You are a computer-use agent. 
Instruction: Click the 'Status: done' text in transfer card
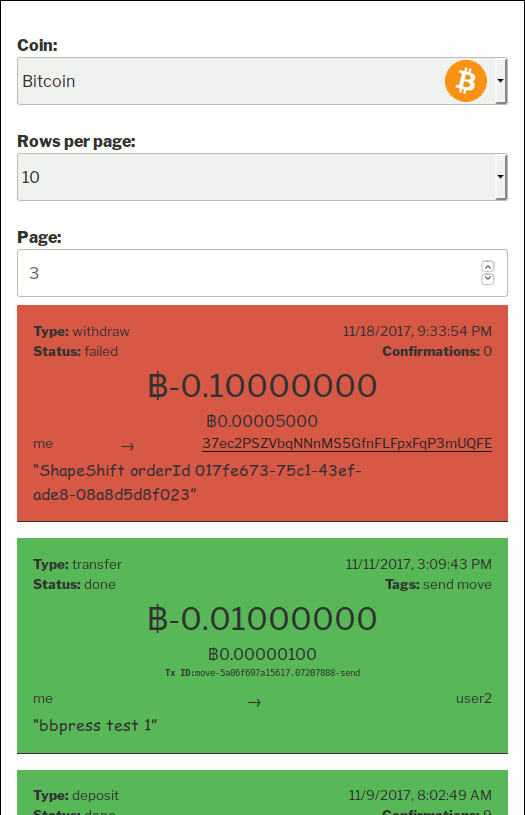pos(74,584)
